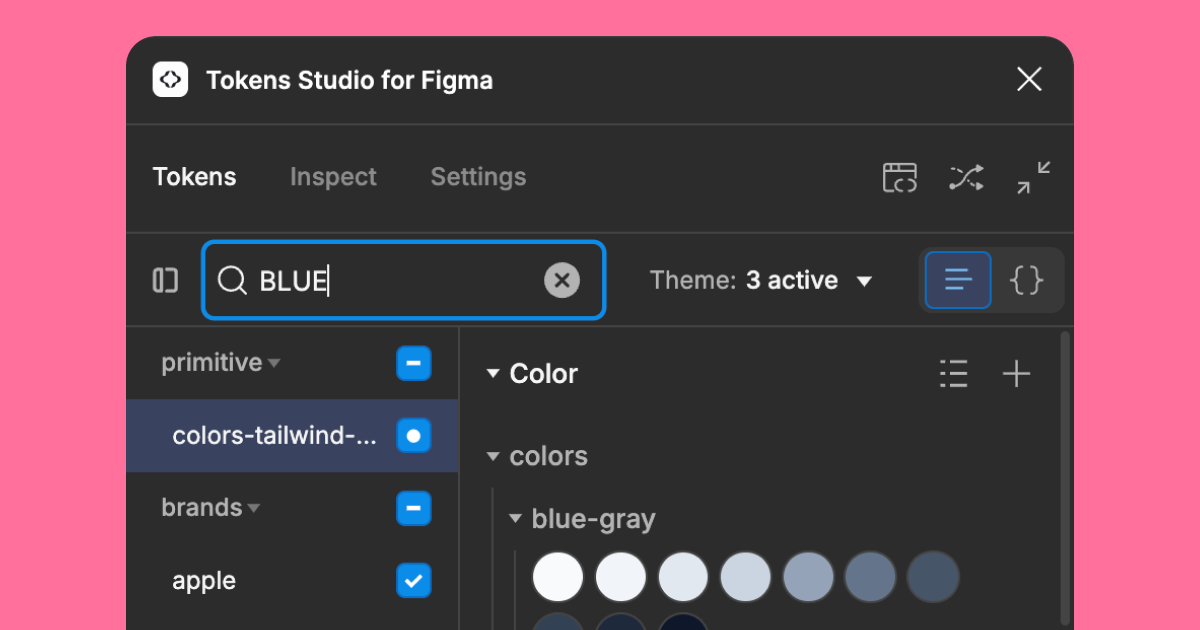Switch to JSON view with the braces icon
The height and width of the screenshot is (630, 1200).
point(1027,280)
